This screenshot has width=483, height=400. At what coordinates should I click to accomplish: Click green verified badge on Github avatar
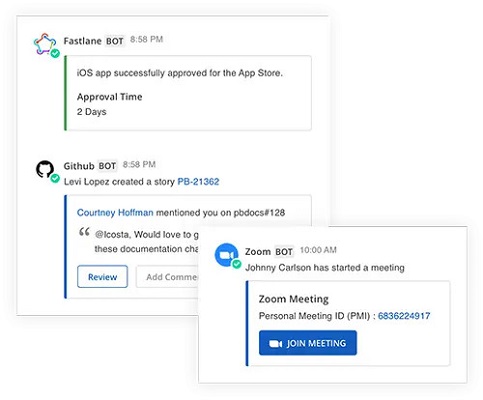pos(55,179)
